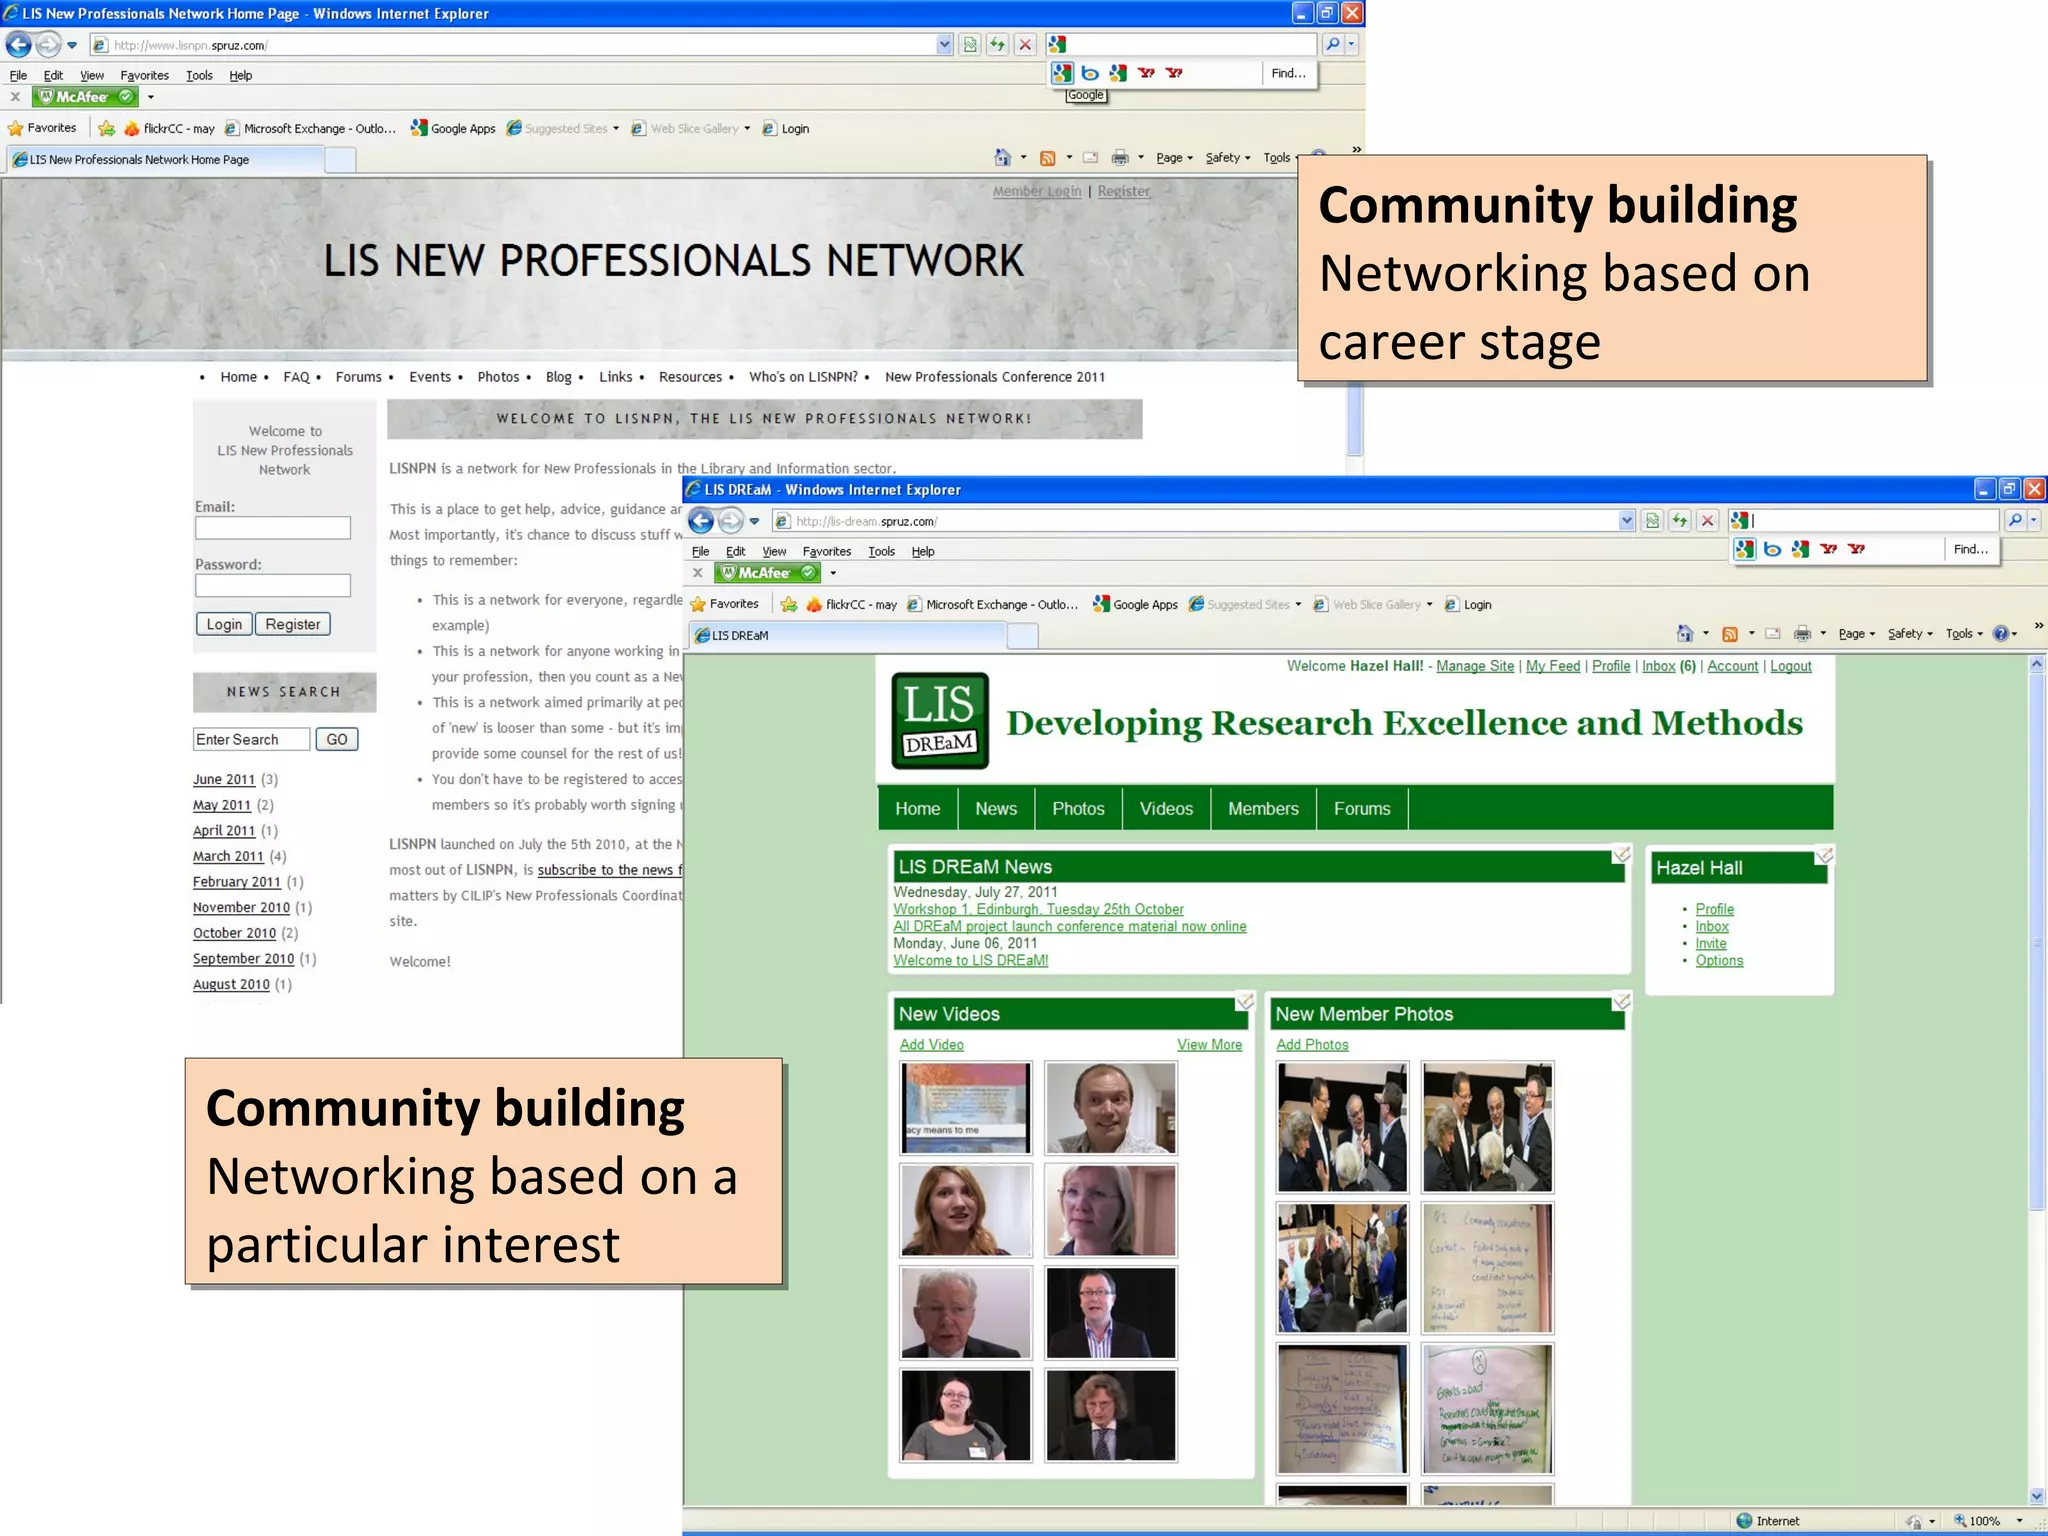The width and height of the screenshot is (2048, 1536).
Task: Click compatibility view icon in LIS DREaM window
Action: (x=1652, y=521)
